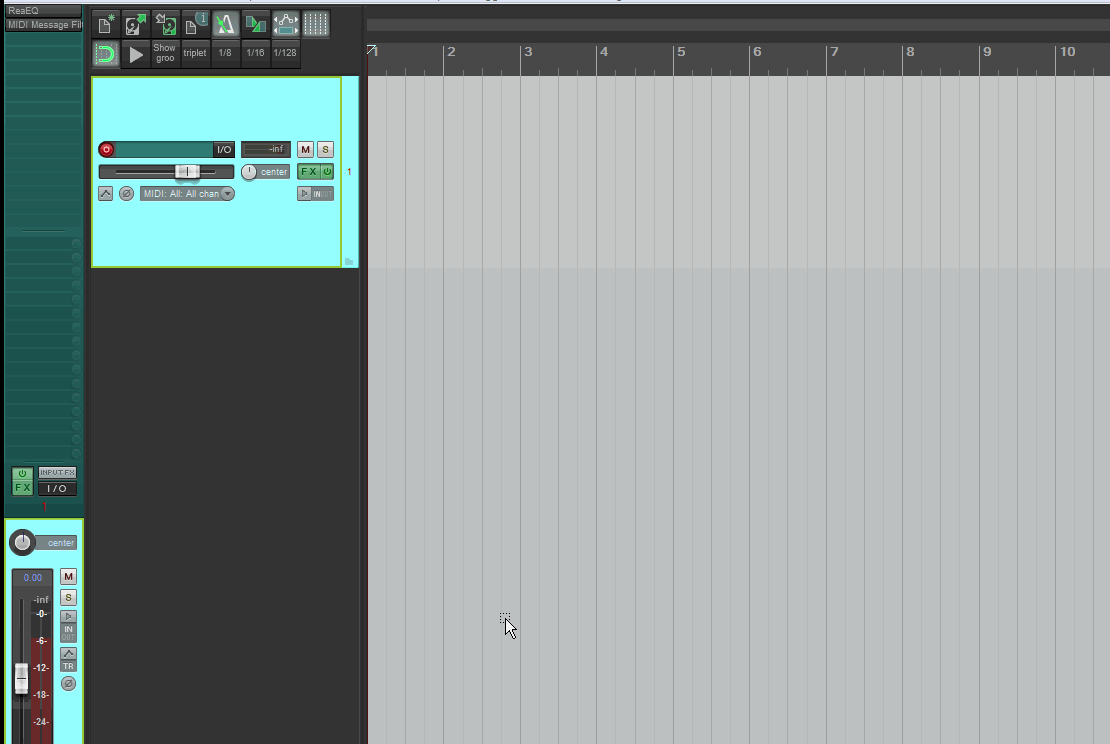
Task: Click track folder icon at panel corner
Action: click(349, 262)
